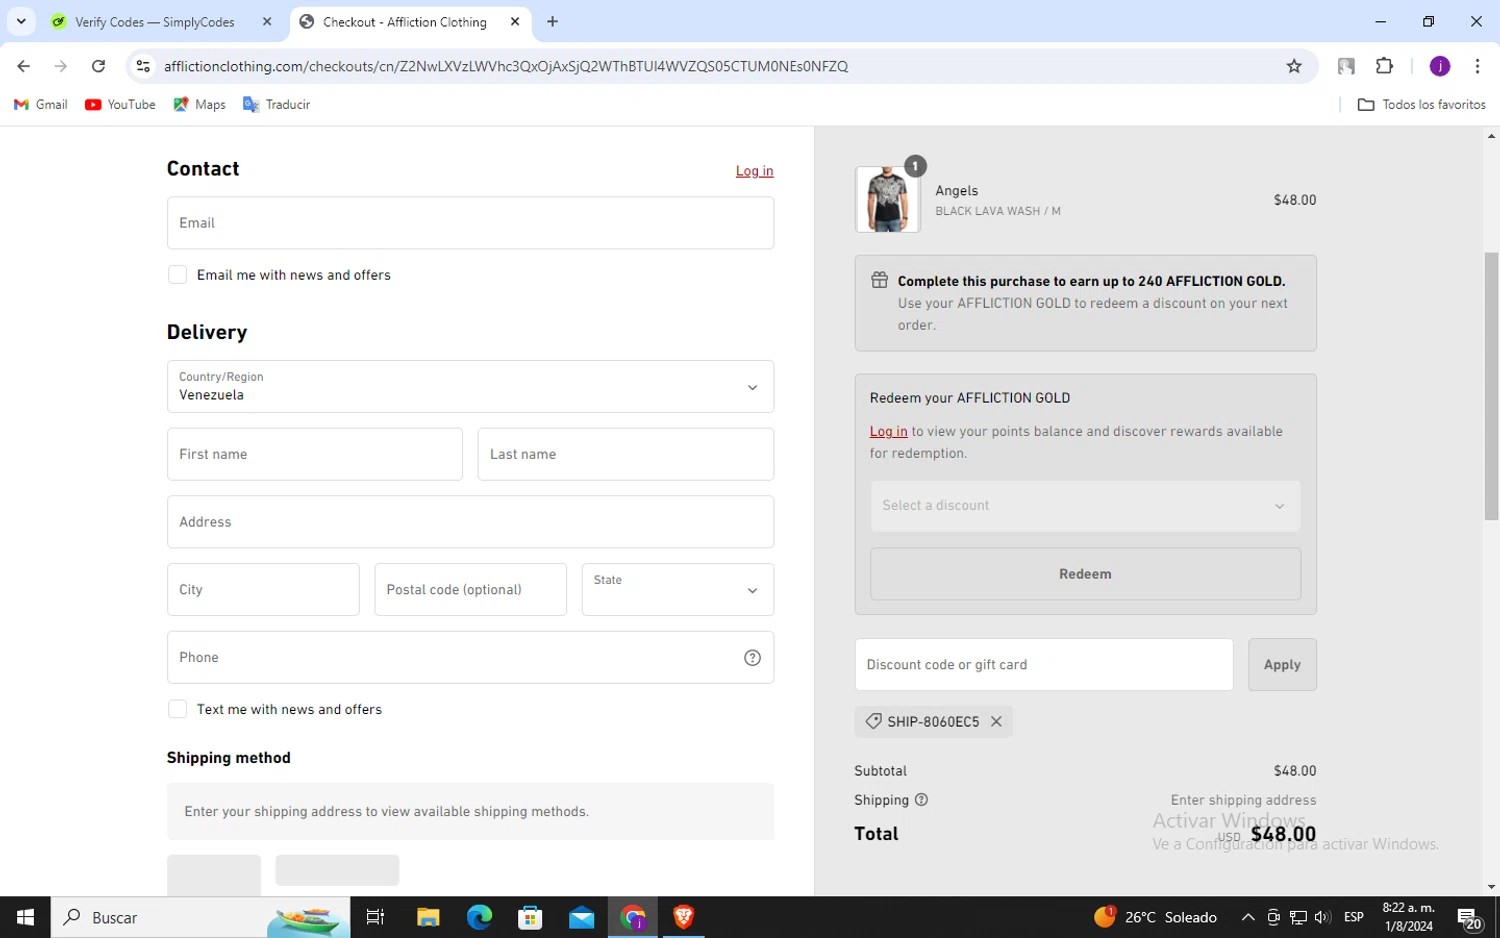Focus the Phone field
The width and height of the screenshot is (1500, 938).
point(470,657)
